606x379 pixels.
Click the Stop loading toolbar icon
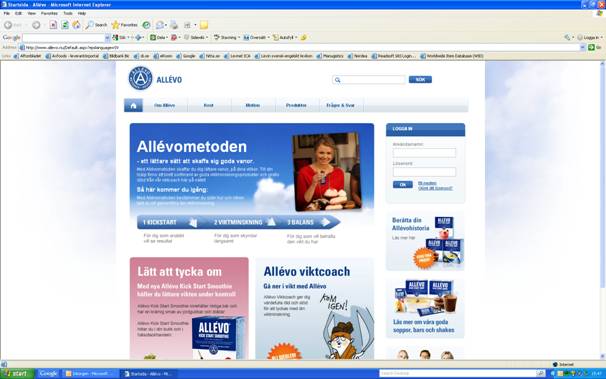coord(53,25)
